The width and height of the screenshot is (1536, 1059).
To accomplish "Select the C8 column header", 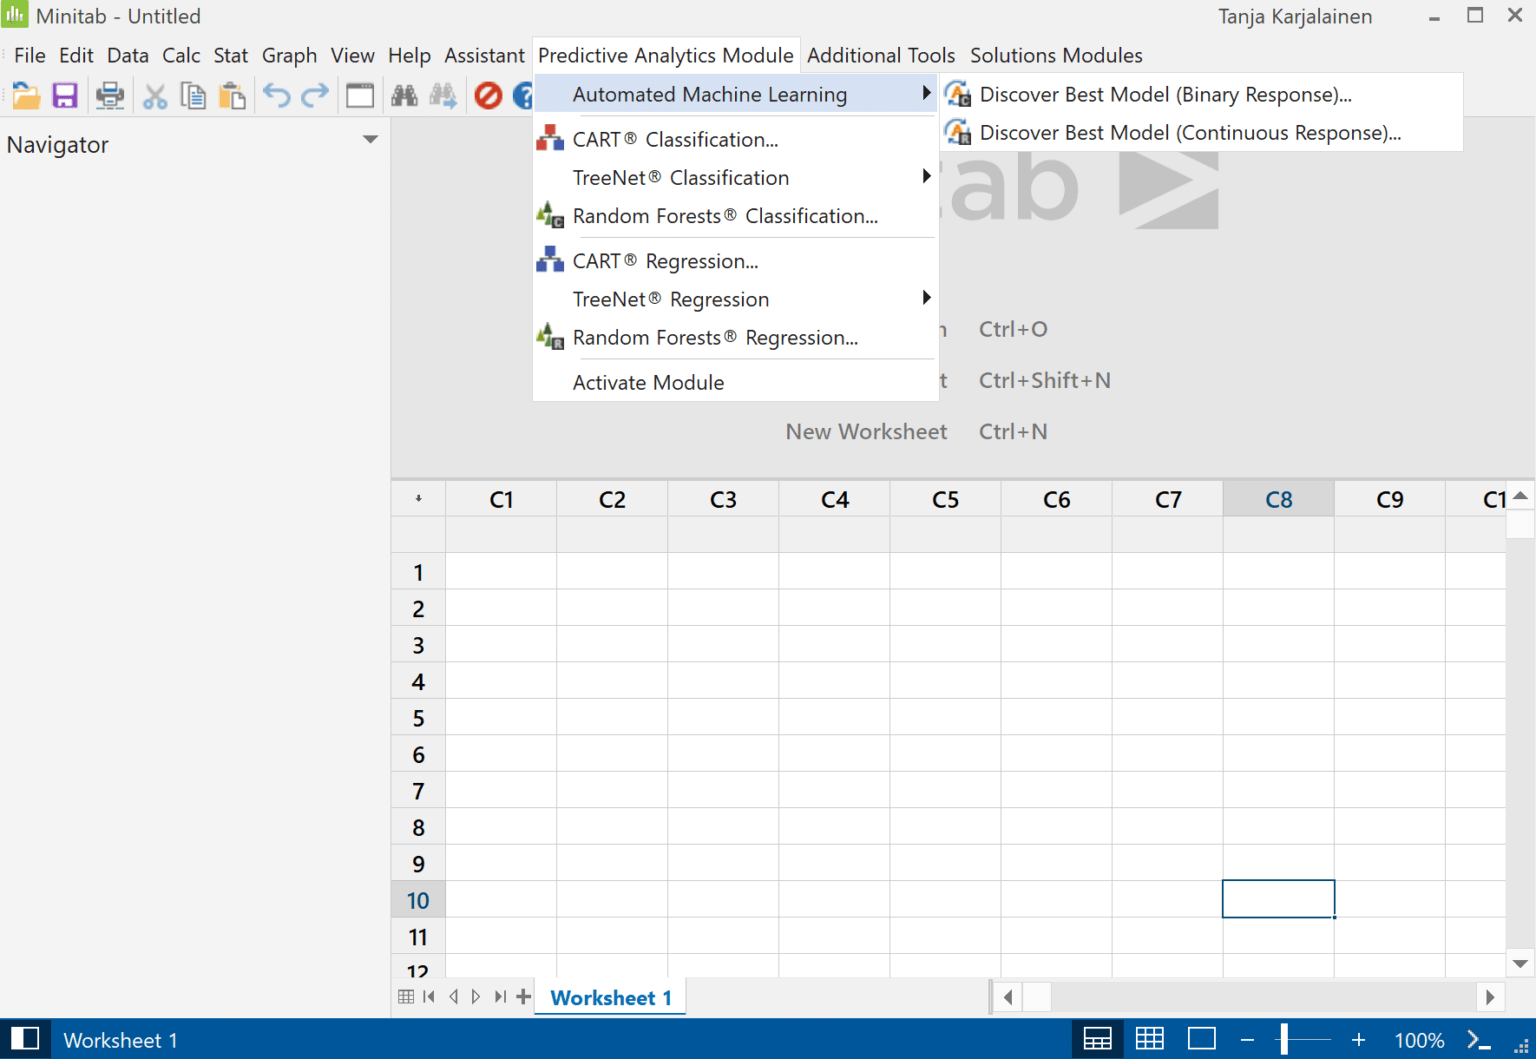I will 1278,498.
